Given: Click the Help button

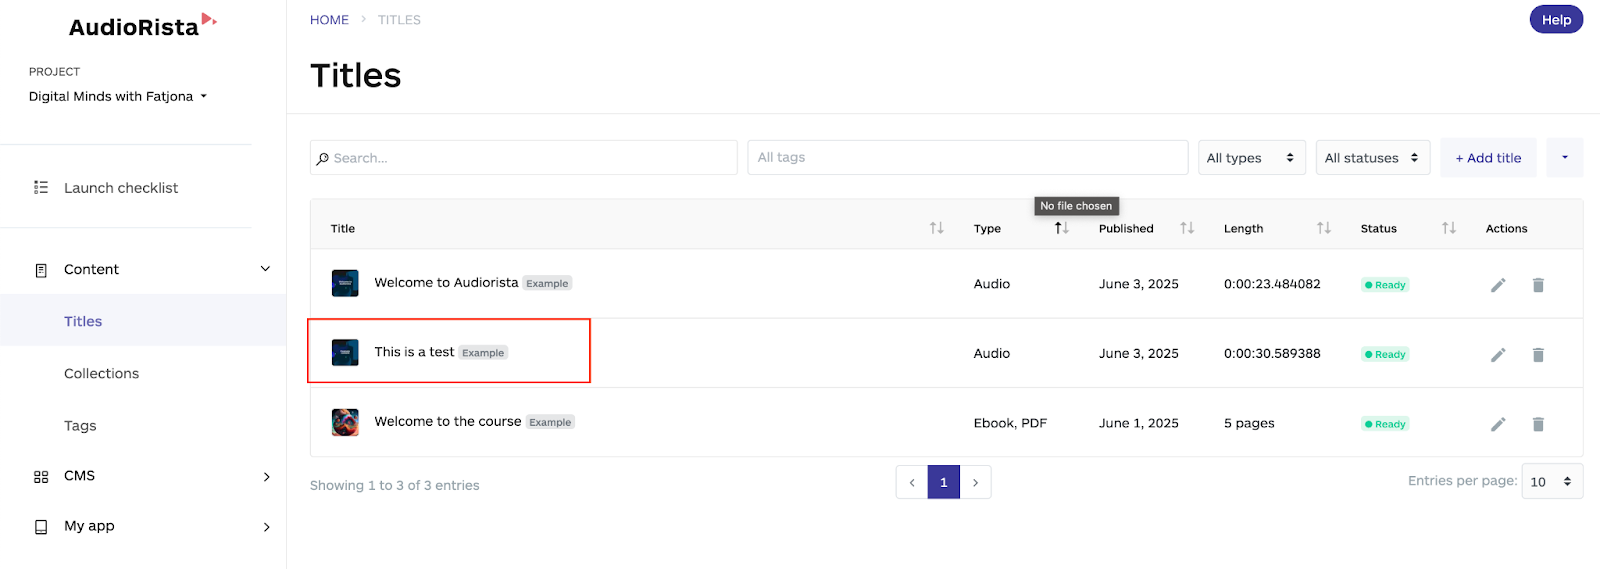Looking at the screenshot, I should [x=1556, y=19].
